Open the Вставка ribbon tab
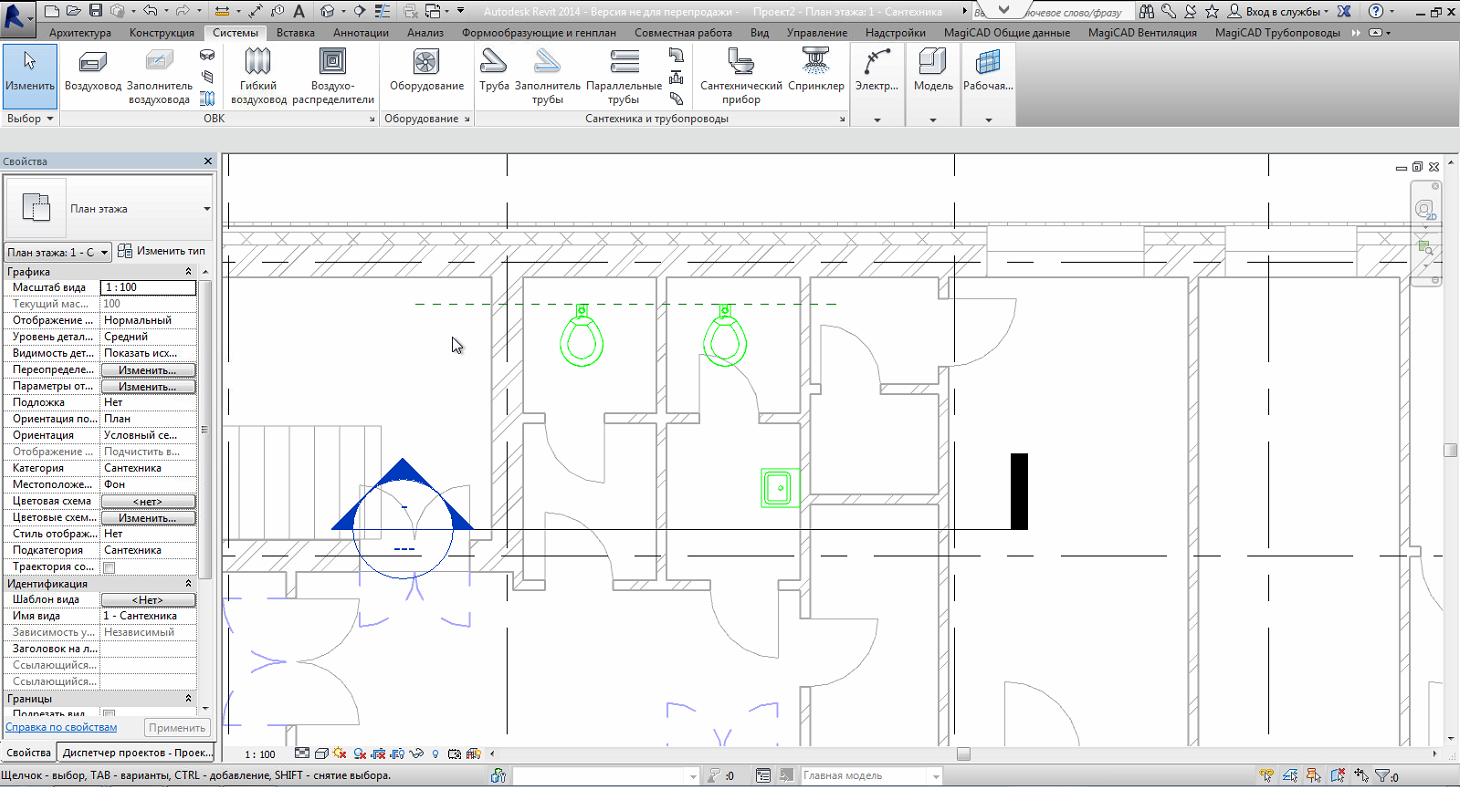 (x=296, y=32)
